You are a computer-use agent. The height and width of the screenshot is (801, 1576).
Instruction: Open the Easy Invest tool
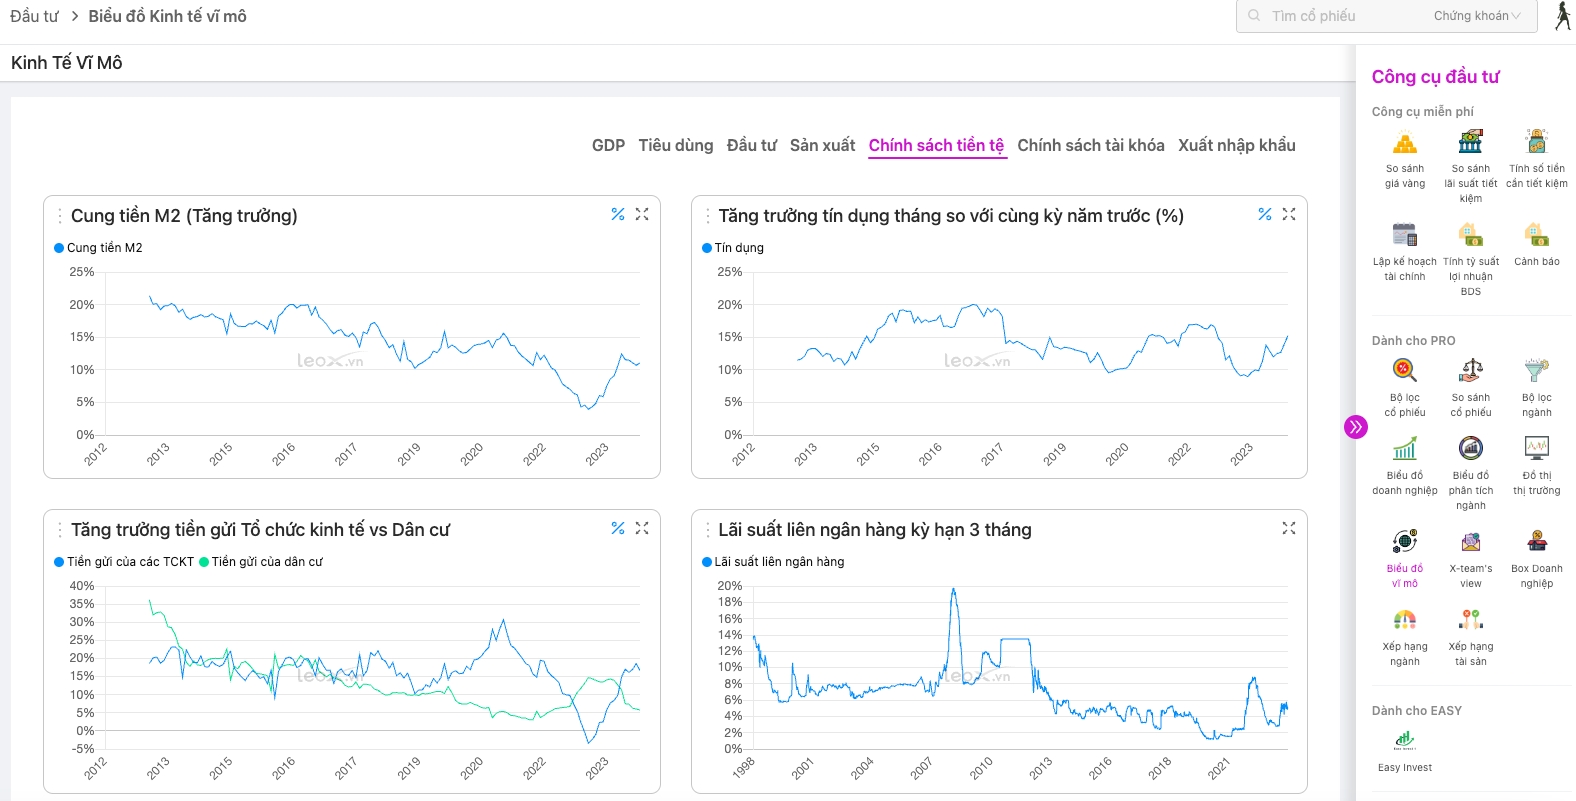tap(1405, 751)
